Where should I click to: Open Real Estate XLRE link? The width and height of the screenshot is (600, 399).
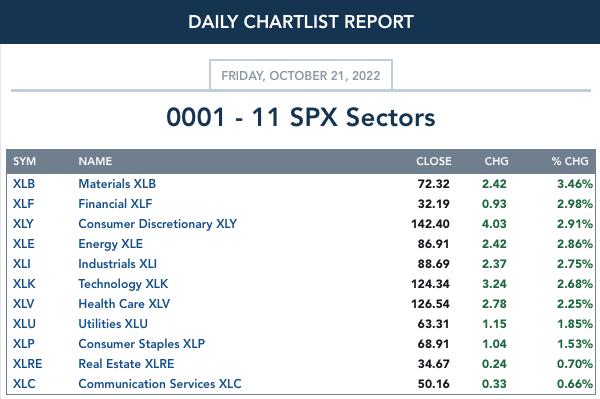(126, 364)
